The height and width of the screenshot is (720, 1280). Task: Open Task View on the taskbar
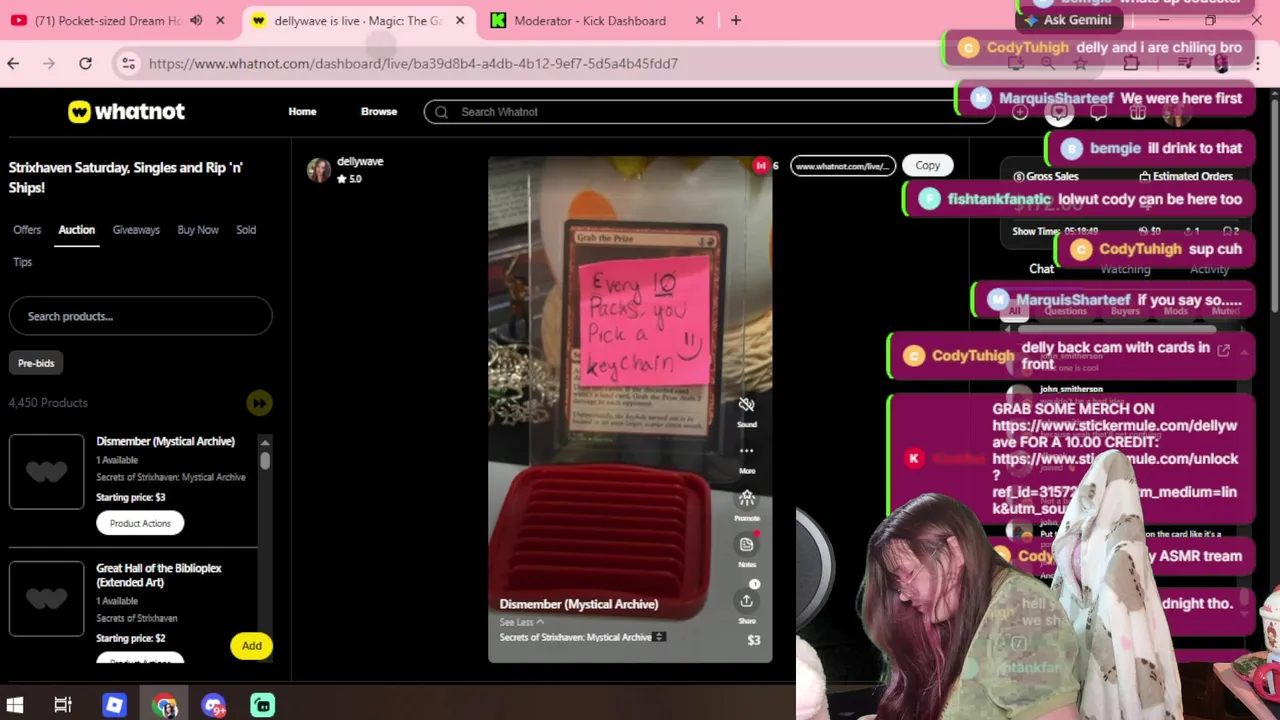point(63,705)
